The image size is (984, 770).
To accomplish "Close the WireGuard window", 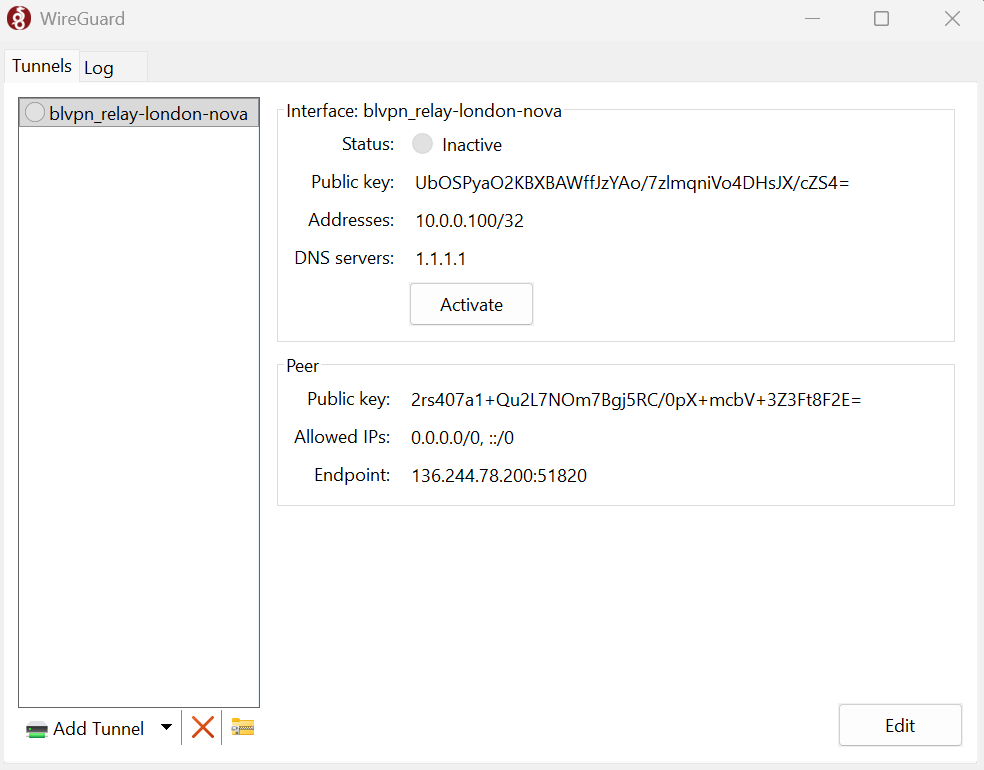I will 952,19.
